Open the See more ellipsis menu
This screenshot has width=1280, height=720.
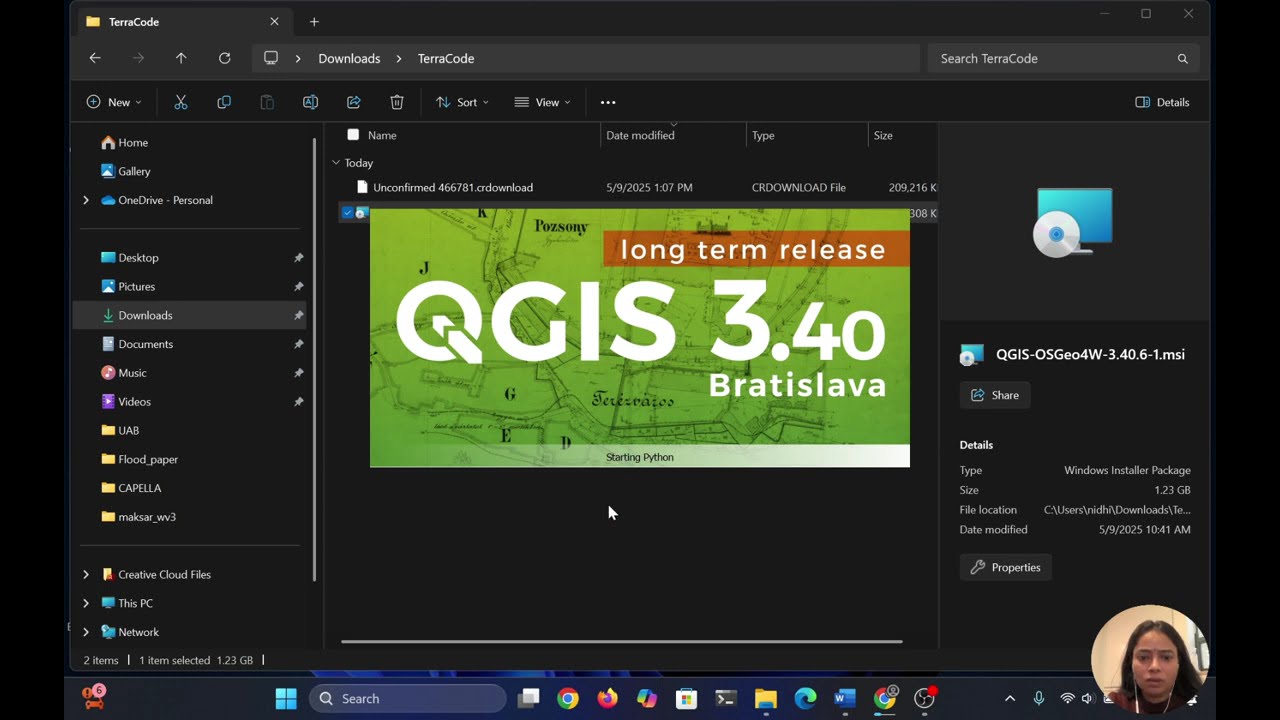pyautogui.click(x=608, y=102)
